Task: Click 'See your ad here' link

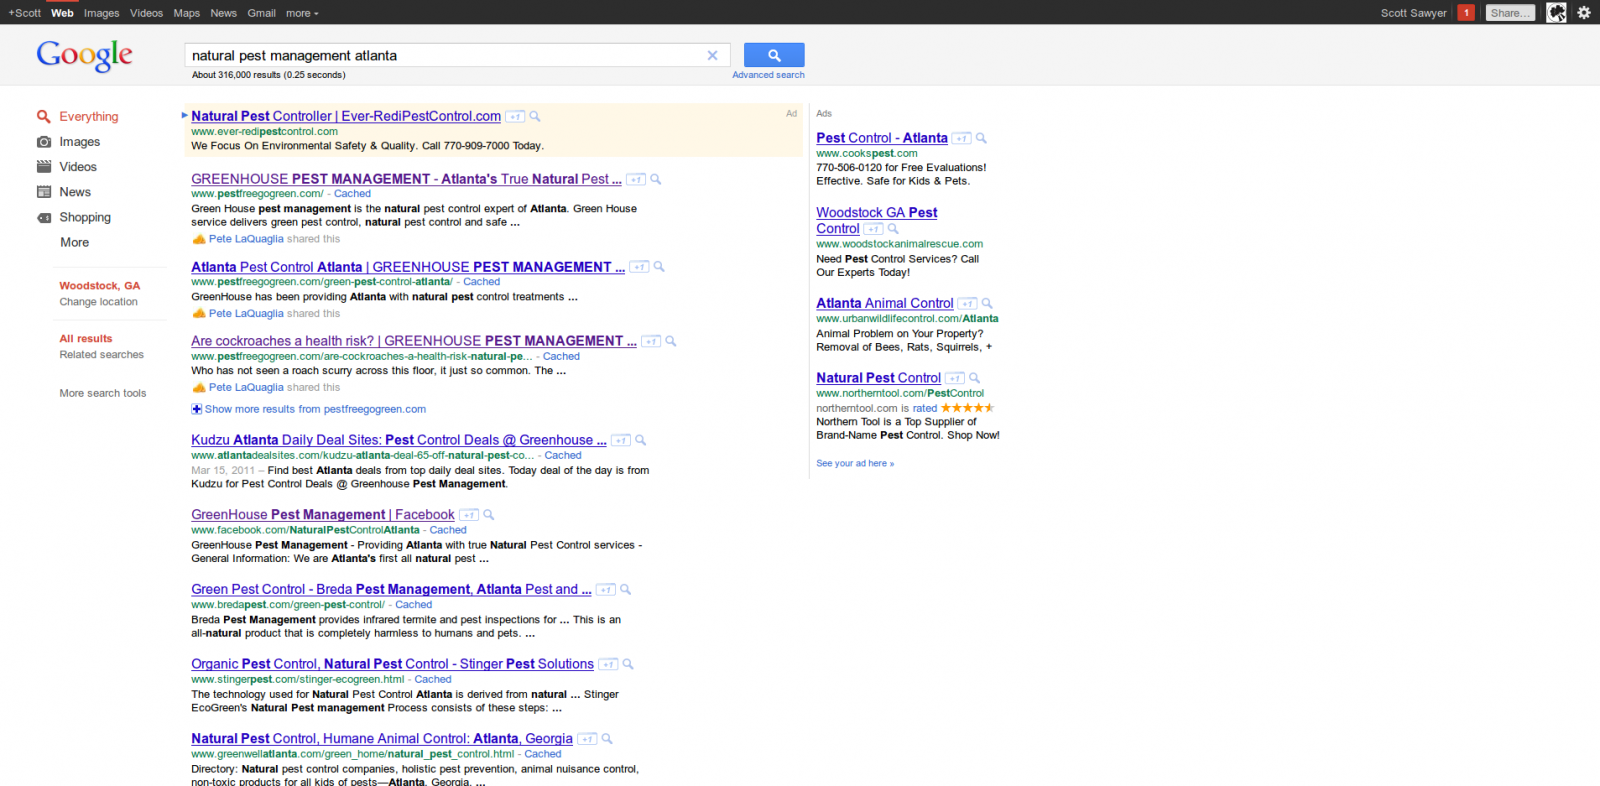Action: 855,464
